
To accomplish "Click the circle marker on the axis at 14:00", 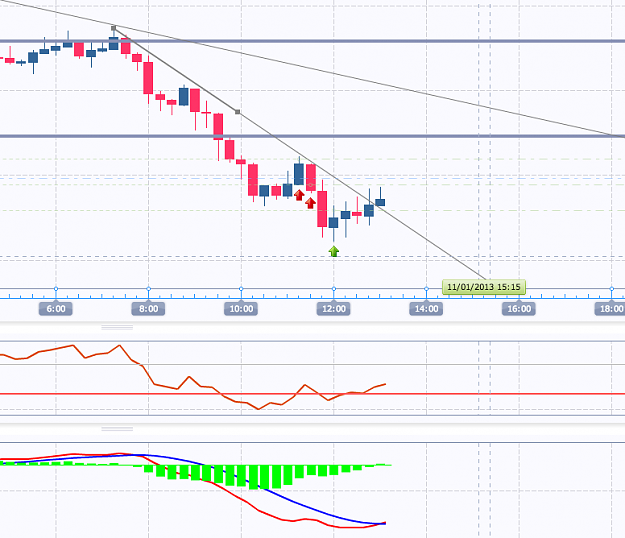I will tap(426, 289).
